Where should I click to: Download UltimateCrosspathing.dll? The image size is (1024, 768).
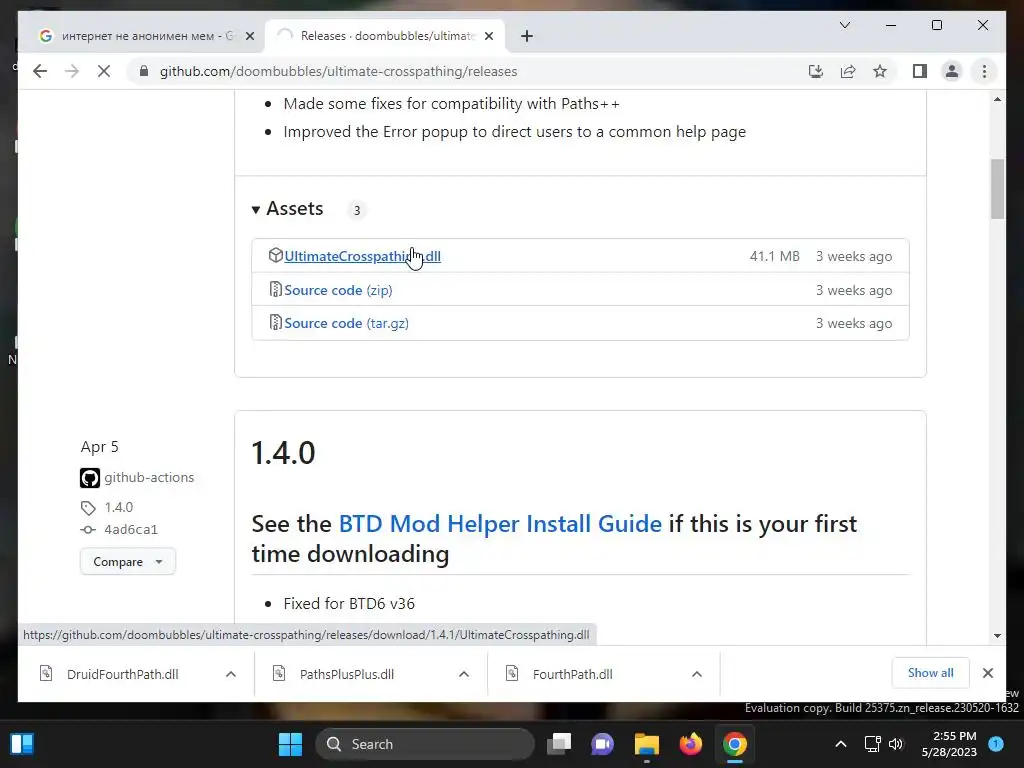click(x=362, y=256)
